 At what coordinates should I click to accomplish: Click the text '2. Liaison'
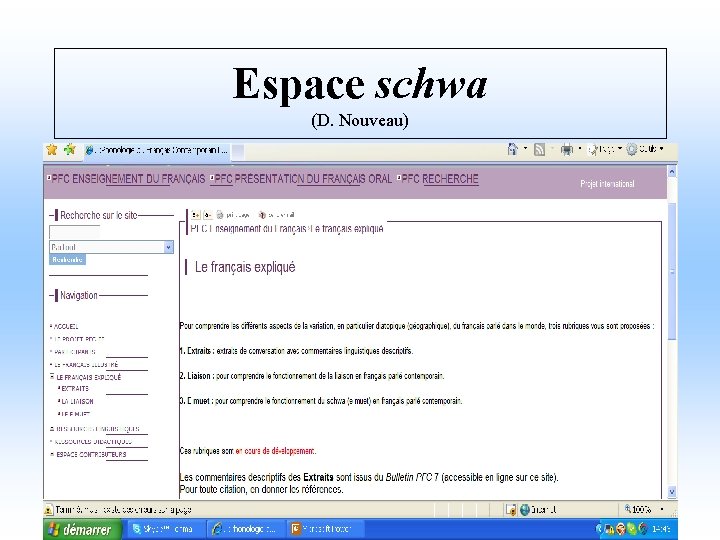coord(195,376)
